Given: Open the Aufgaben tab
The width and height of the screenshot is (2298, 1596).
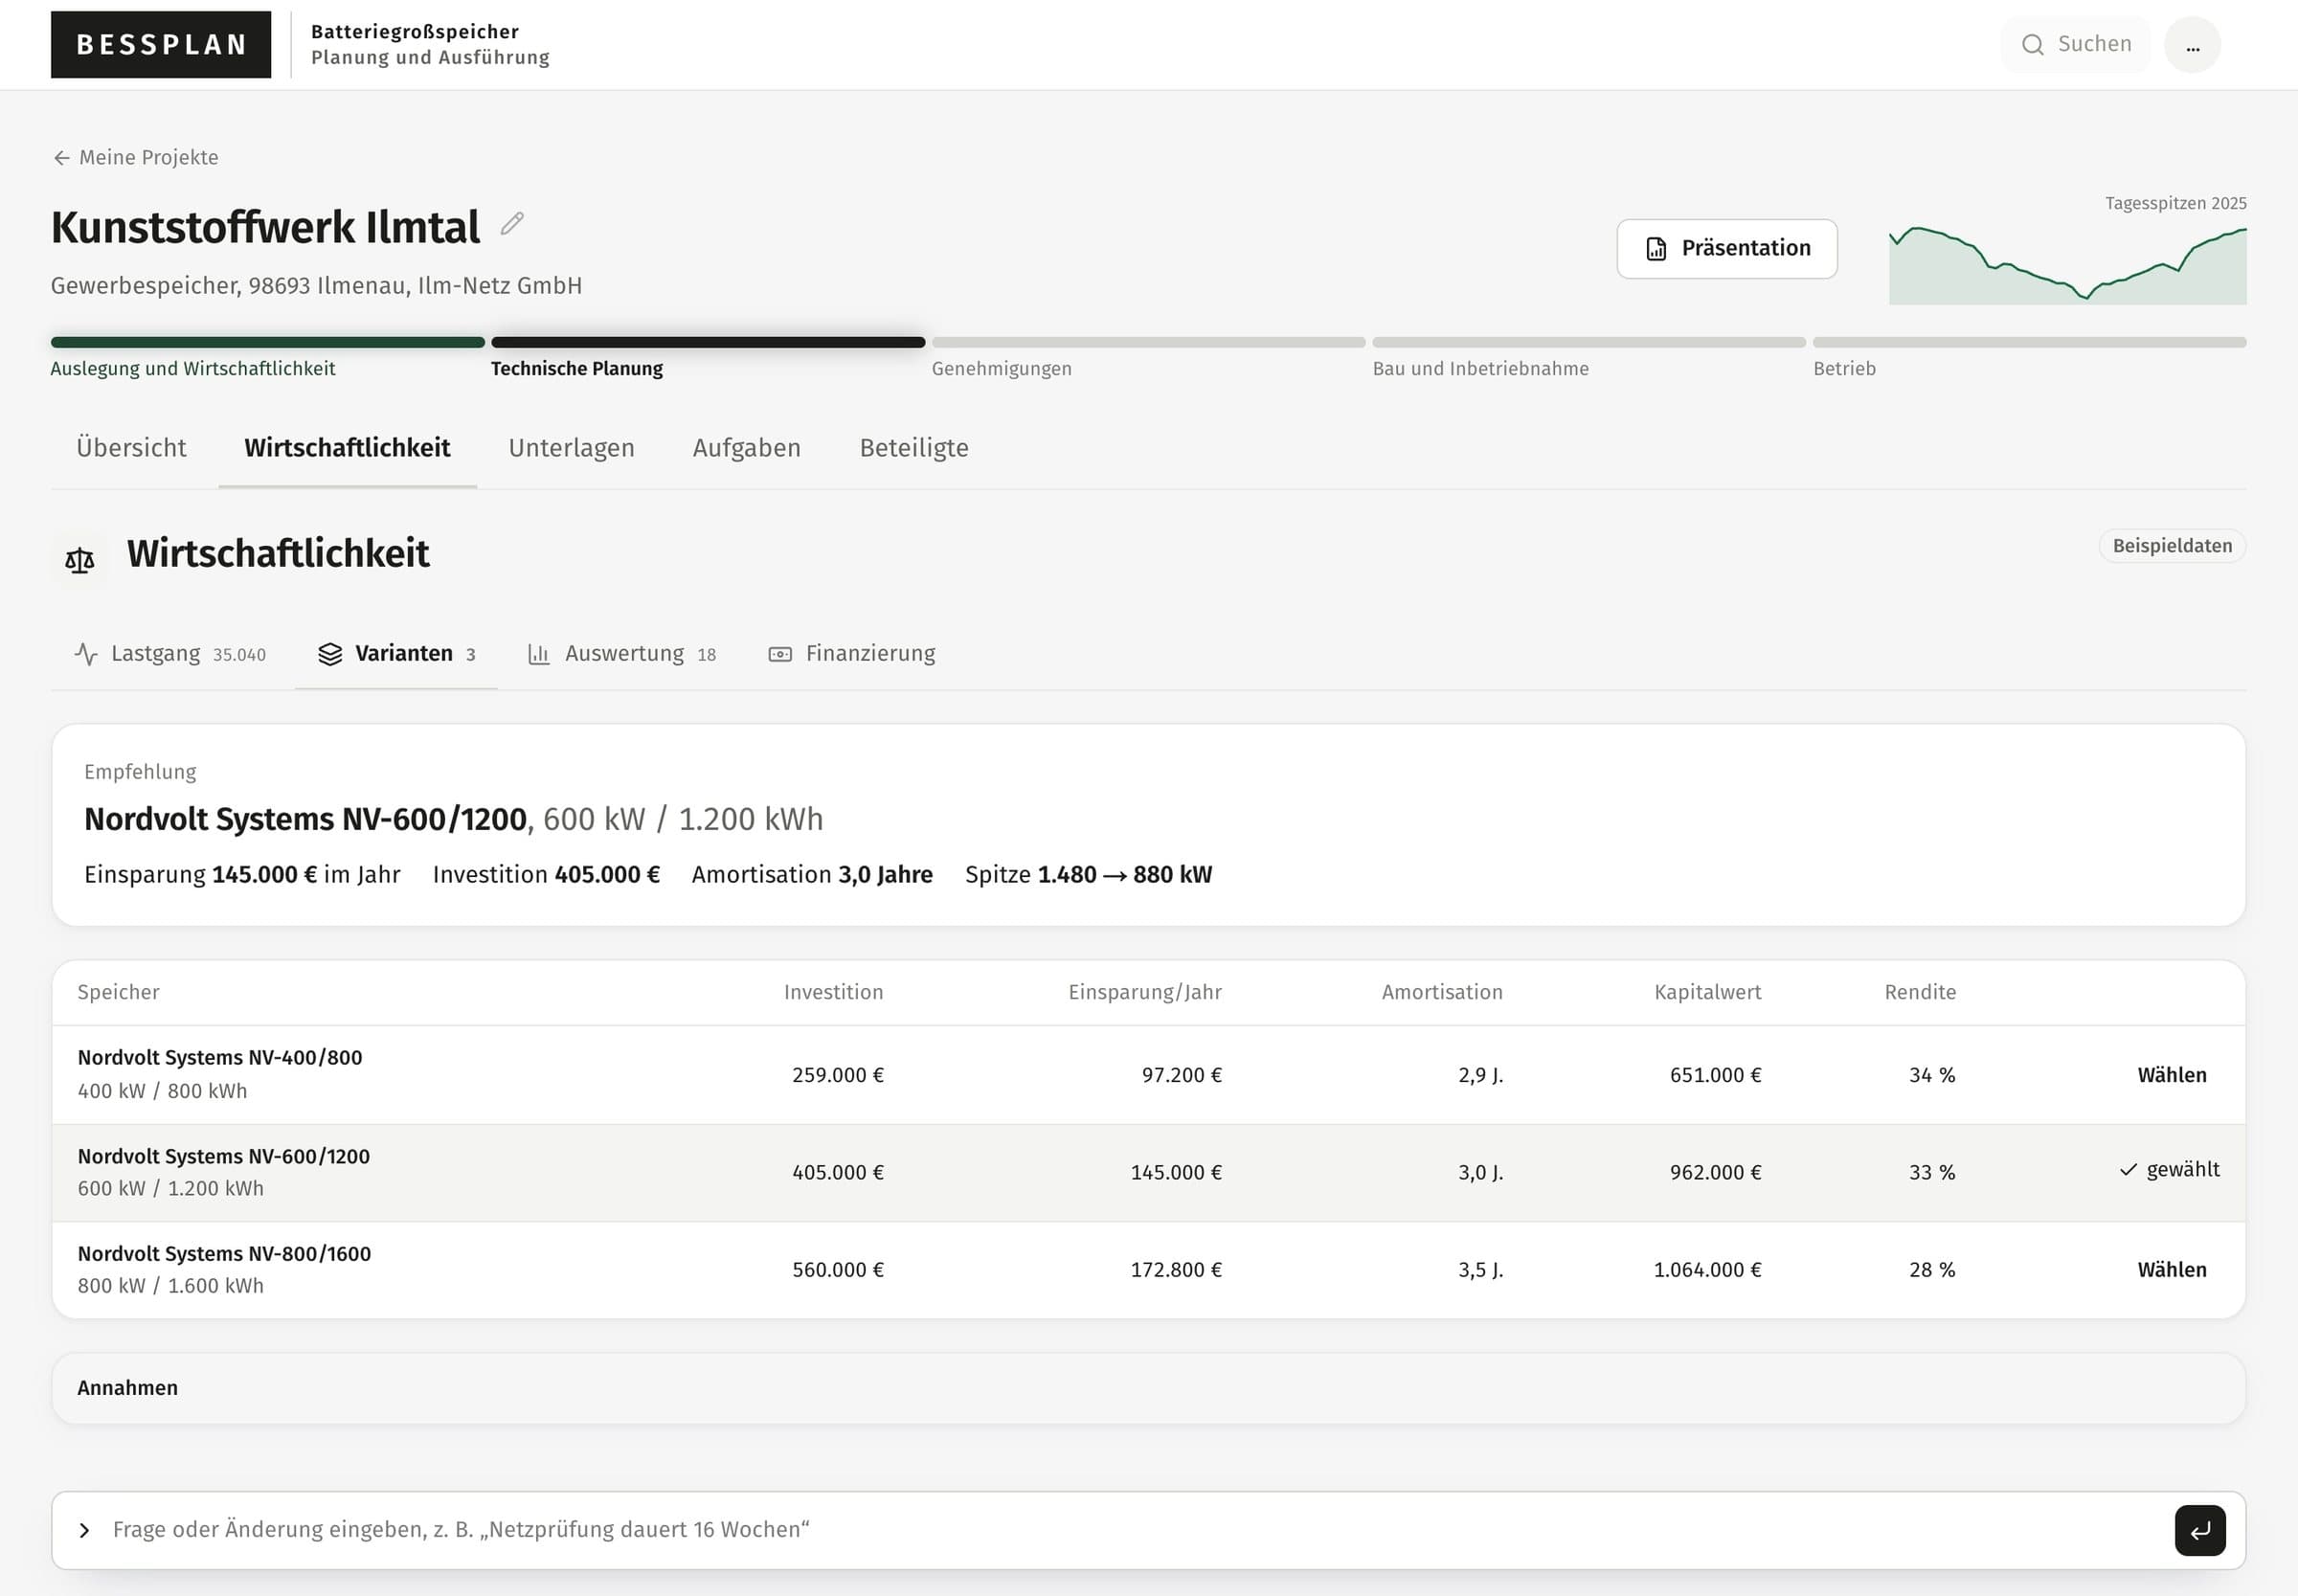Looking at the screenshot, I should [746, 448].
